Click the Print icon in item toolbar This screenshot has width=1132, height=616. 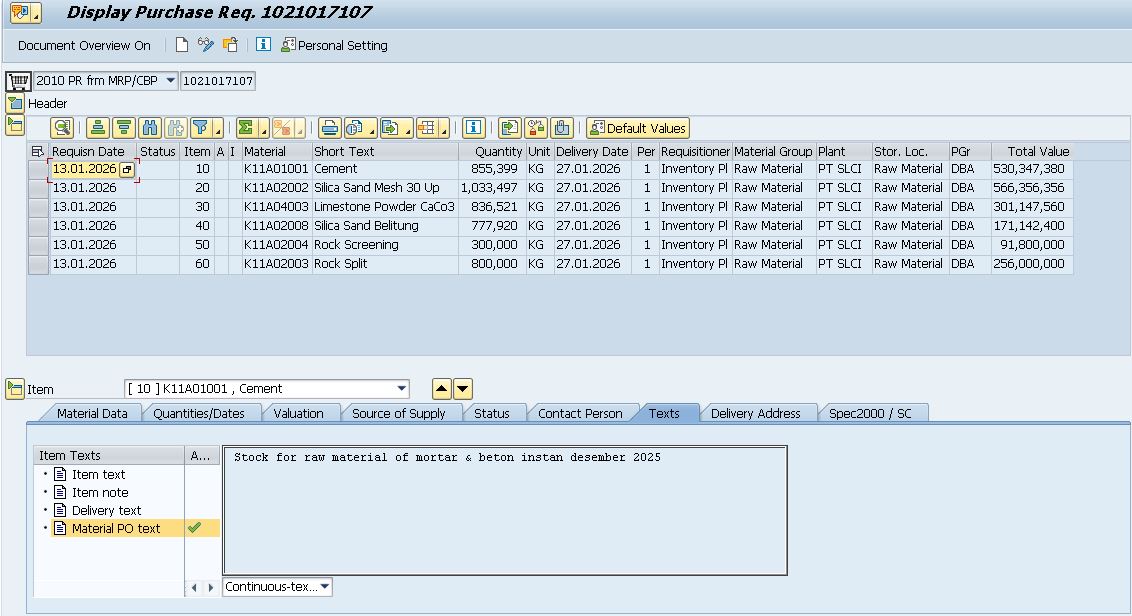pos(329,128)
